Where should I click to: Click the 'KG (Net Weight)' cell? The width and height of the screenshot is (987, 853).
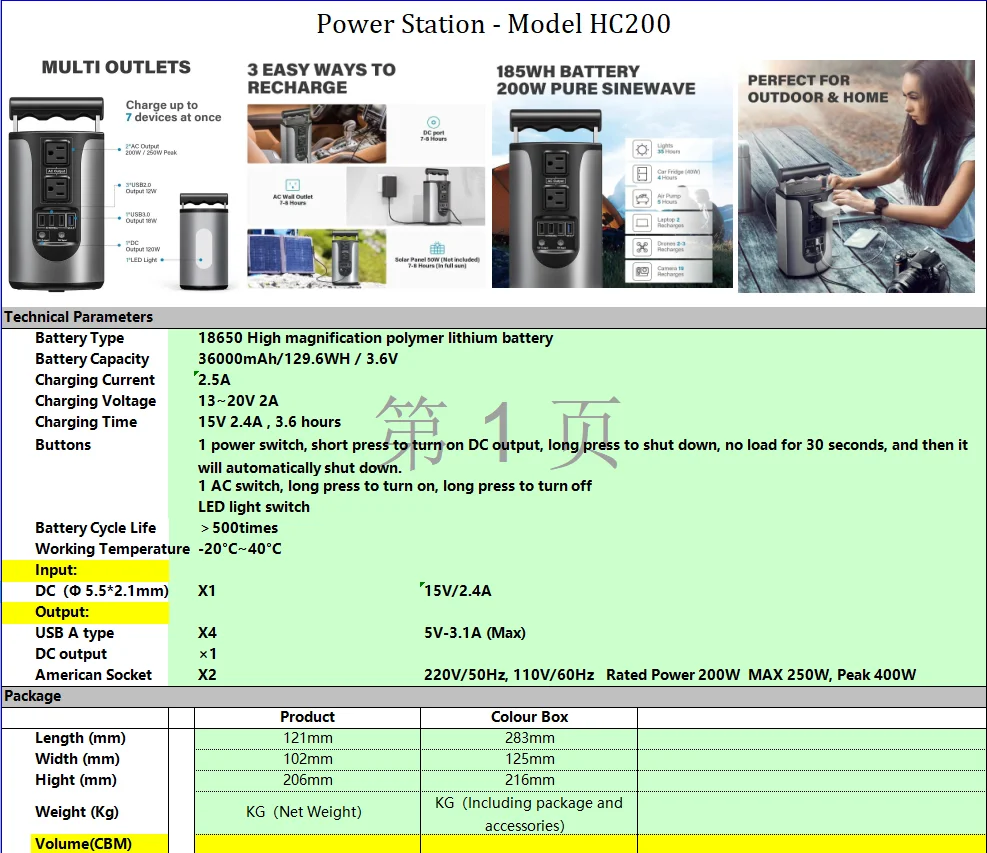pyautogui.click(x=307, y=813)
